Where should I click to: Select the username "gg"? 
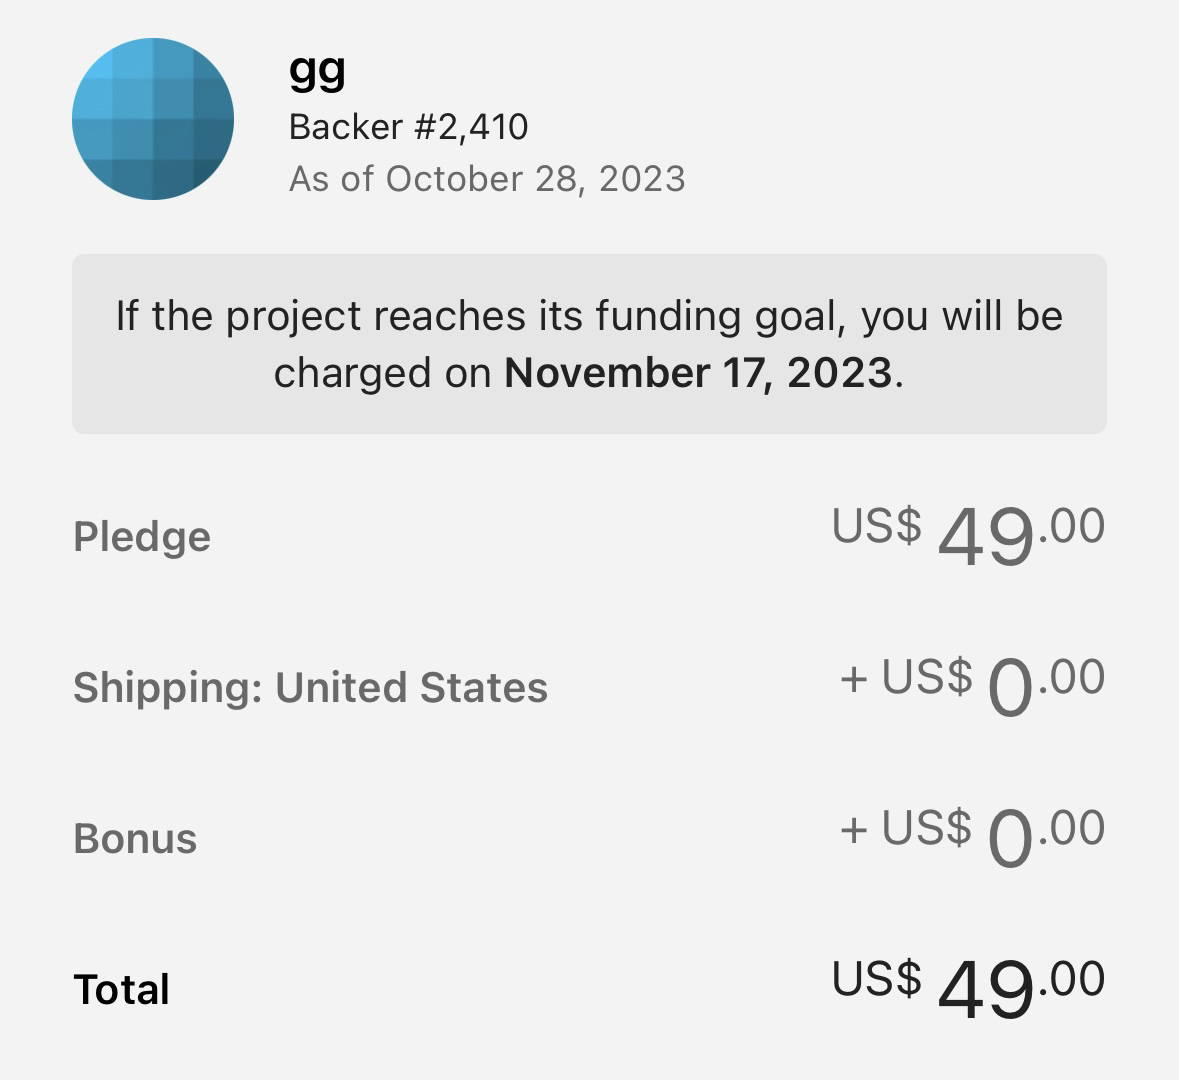(x=317, y=70)
